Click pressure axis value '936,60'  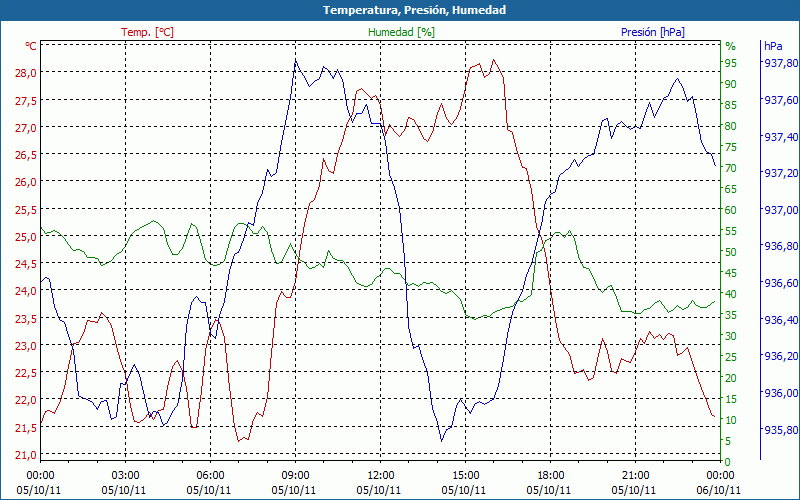tap(780, 283)
